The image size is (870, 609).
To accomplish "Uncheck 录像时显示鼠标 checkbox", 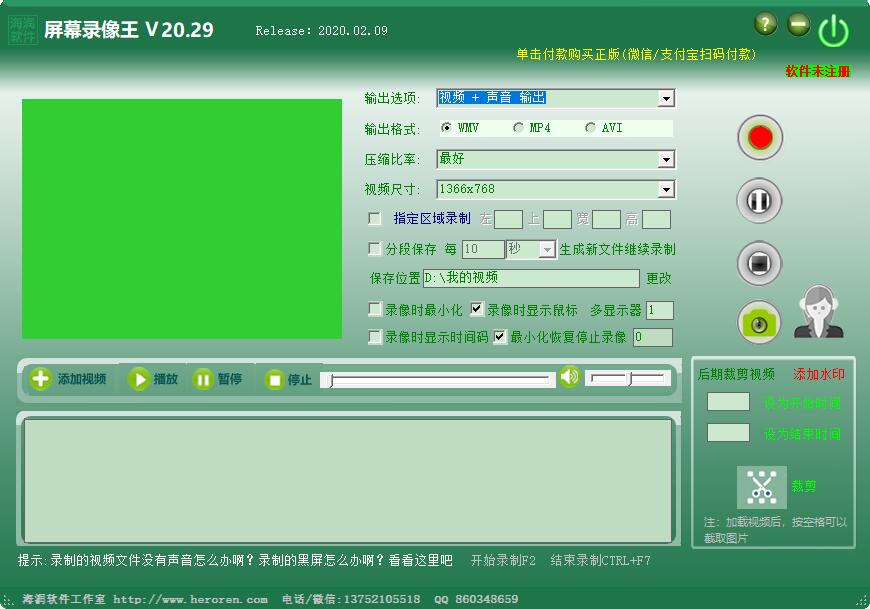I will point(477,309).
